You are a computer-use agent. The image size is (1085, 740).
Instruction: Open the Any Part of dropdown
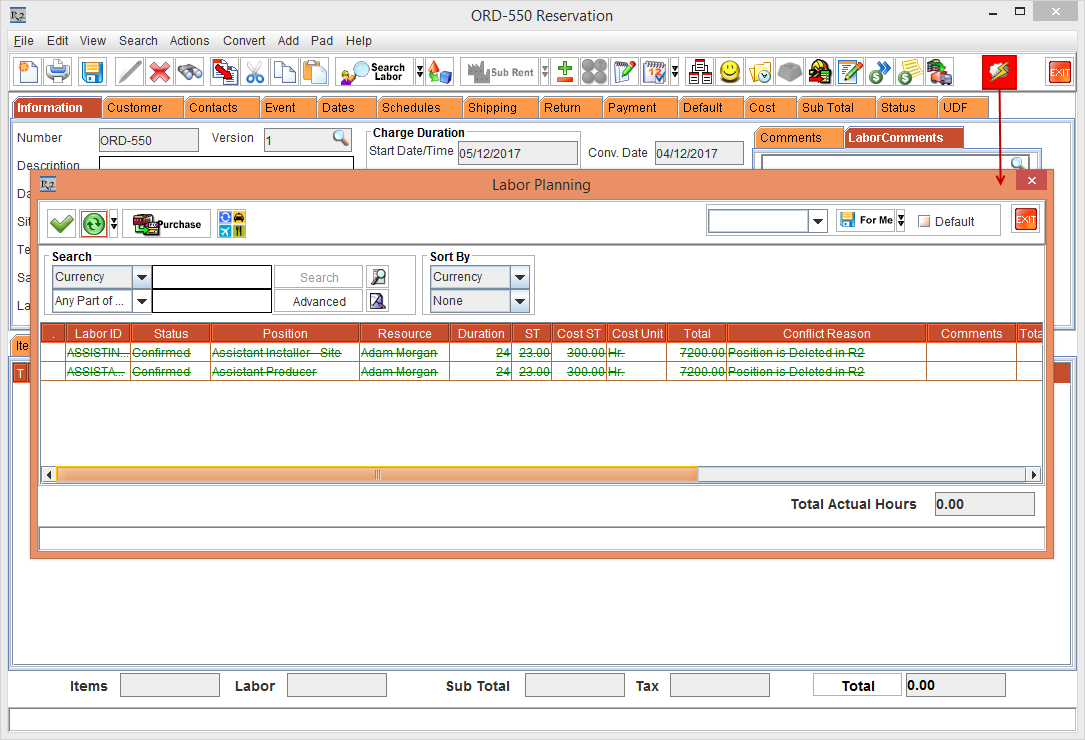142,301
